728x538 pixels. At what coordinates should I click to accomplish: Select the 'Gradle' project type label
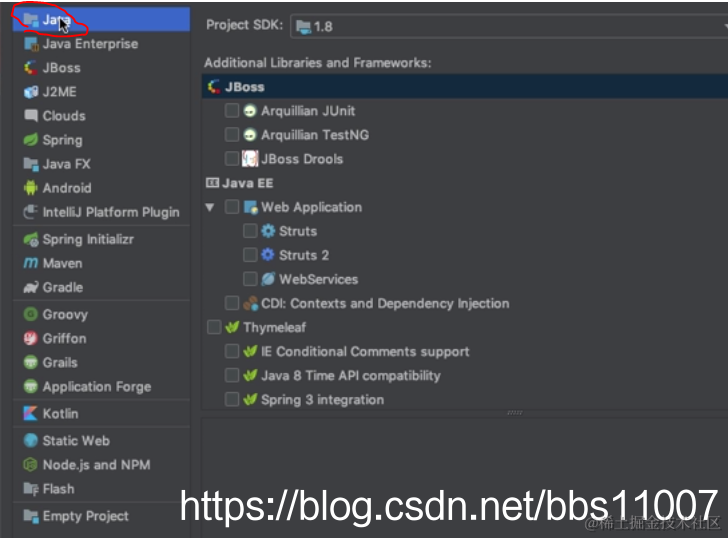[x=63, y=287]
